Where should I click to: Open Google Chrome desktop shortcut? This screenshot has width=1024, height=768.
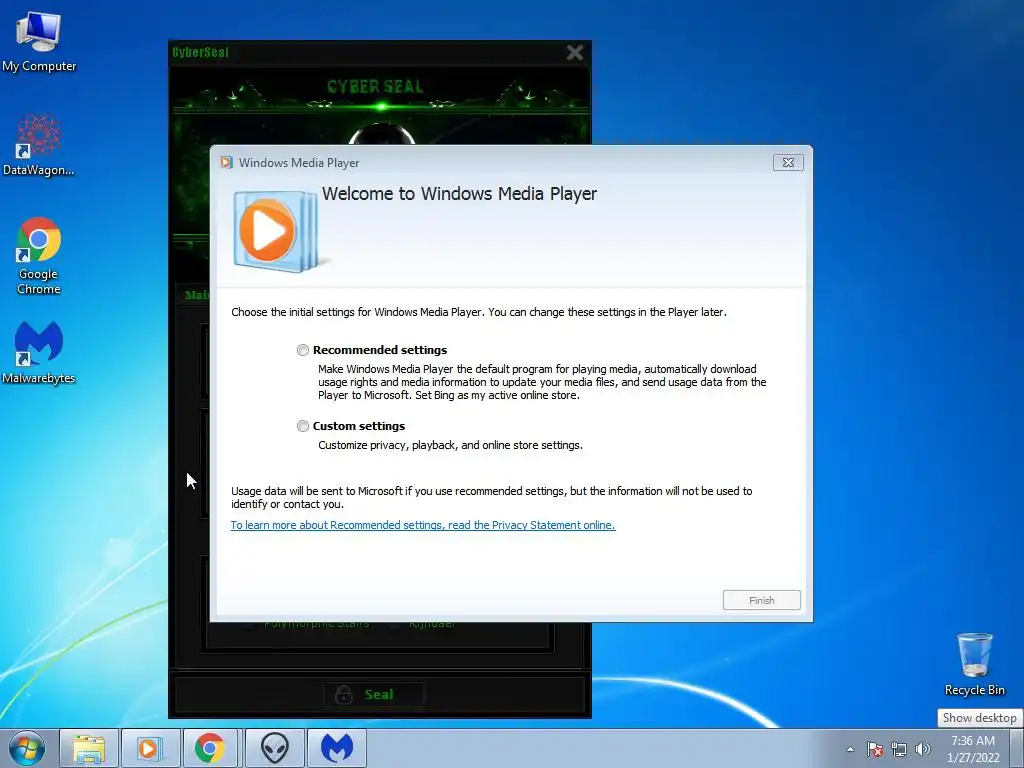[39, 256]
